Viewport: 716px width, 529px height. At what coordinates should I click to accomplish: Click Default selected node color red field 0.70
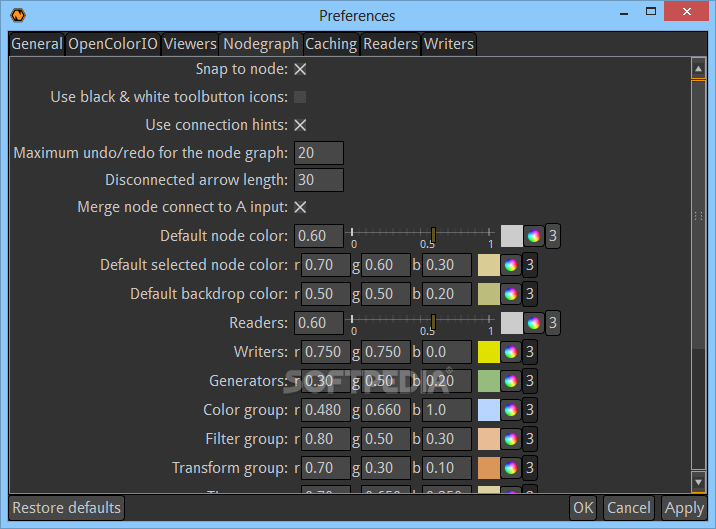point(326,265)
